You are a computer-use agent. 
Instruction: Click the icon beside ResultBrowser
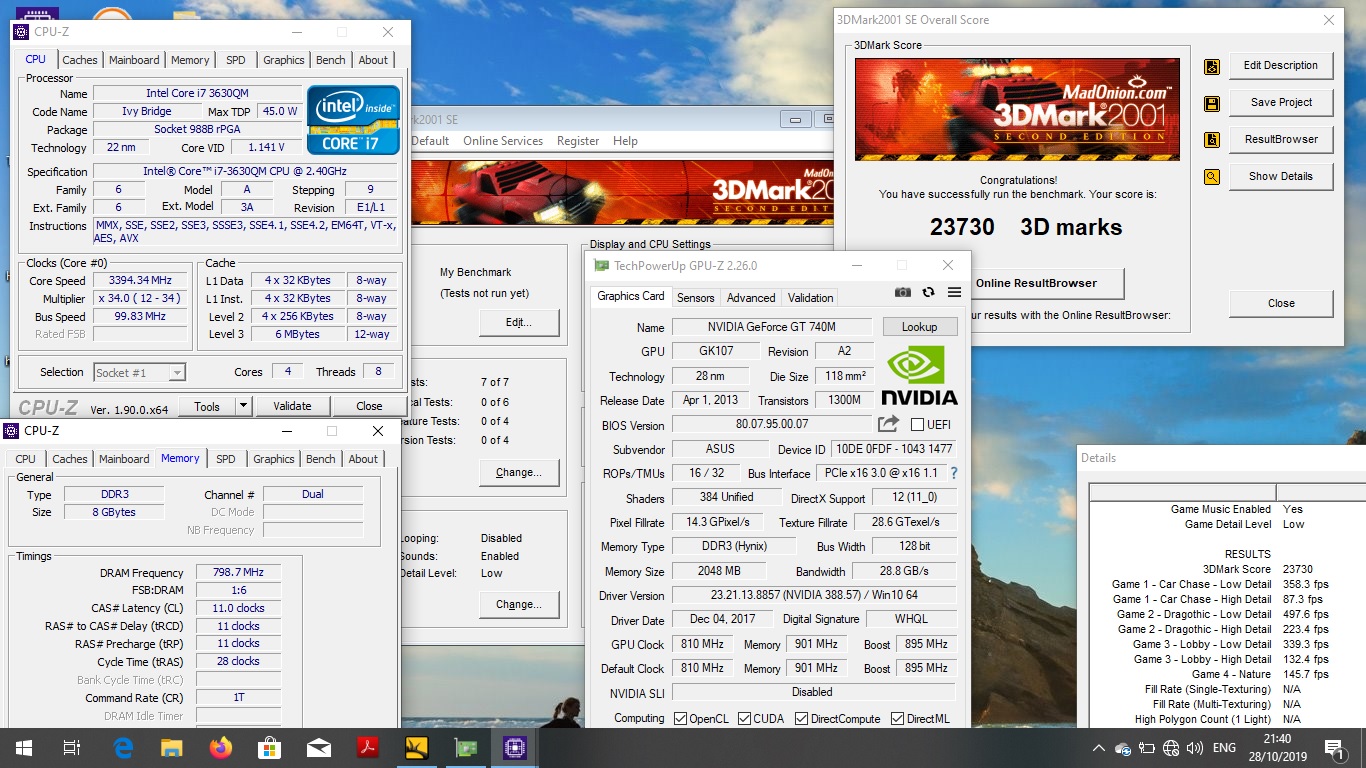[x=1212, y=141]
